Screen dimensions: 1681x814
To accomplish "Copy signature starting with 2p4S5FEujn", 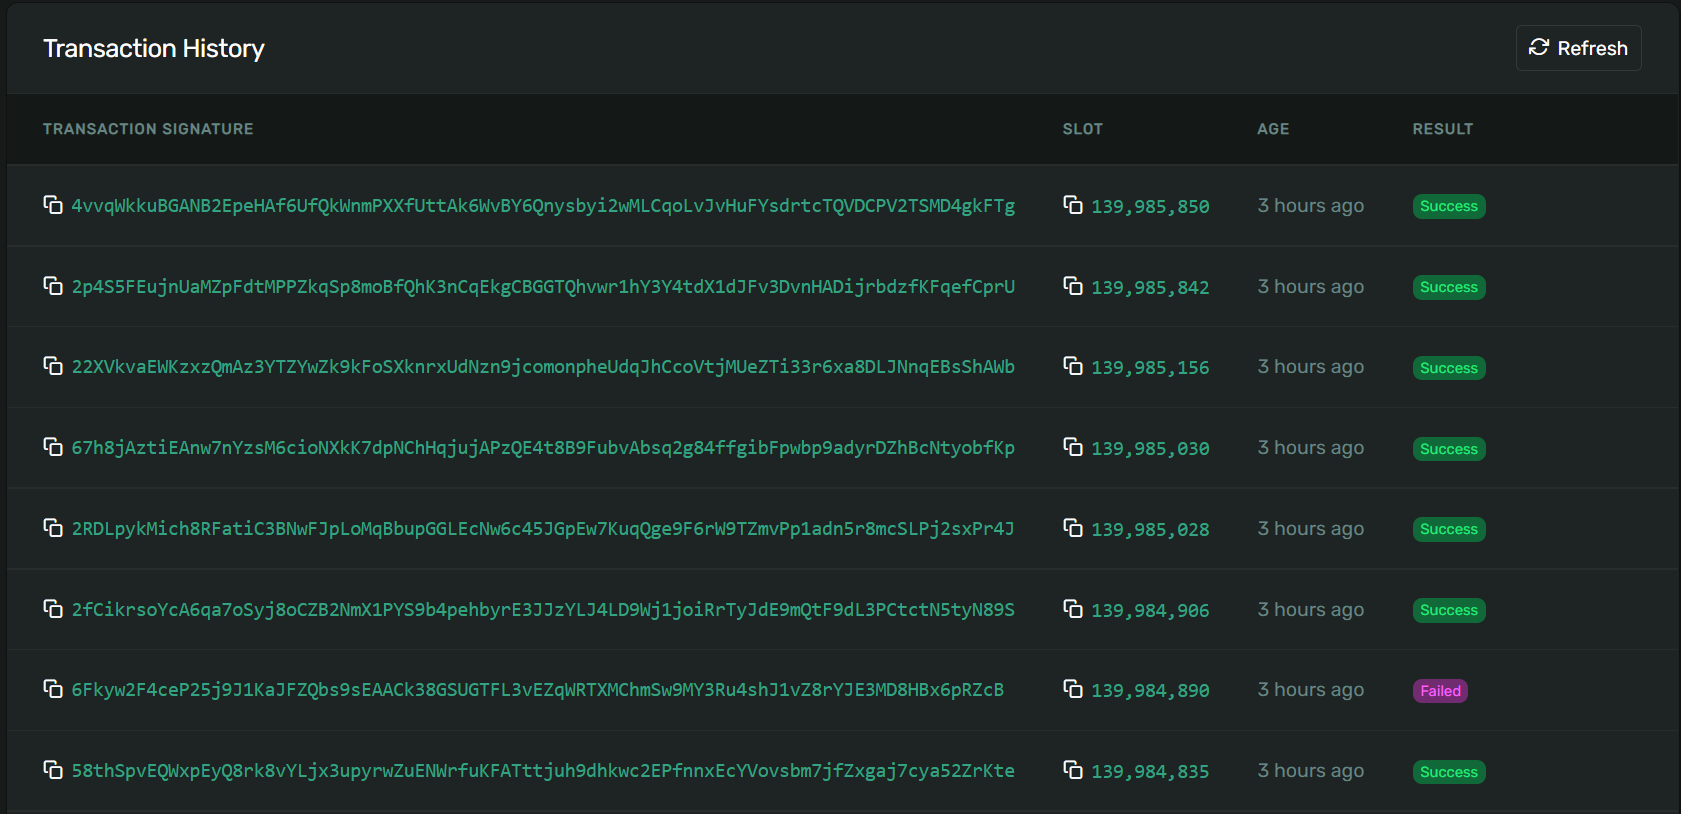I will coord(53,286).
